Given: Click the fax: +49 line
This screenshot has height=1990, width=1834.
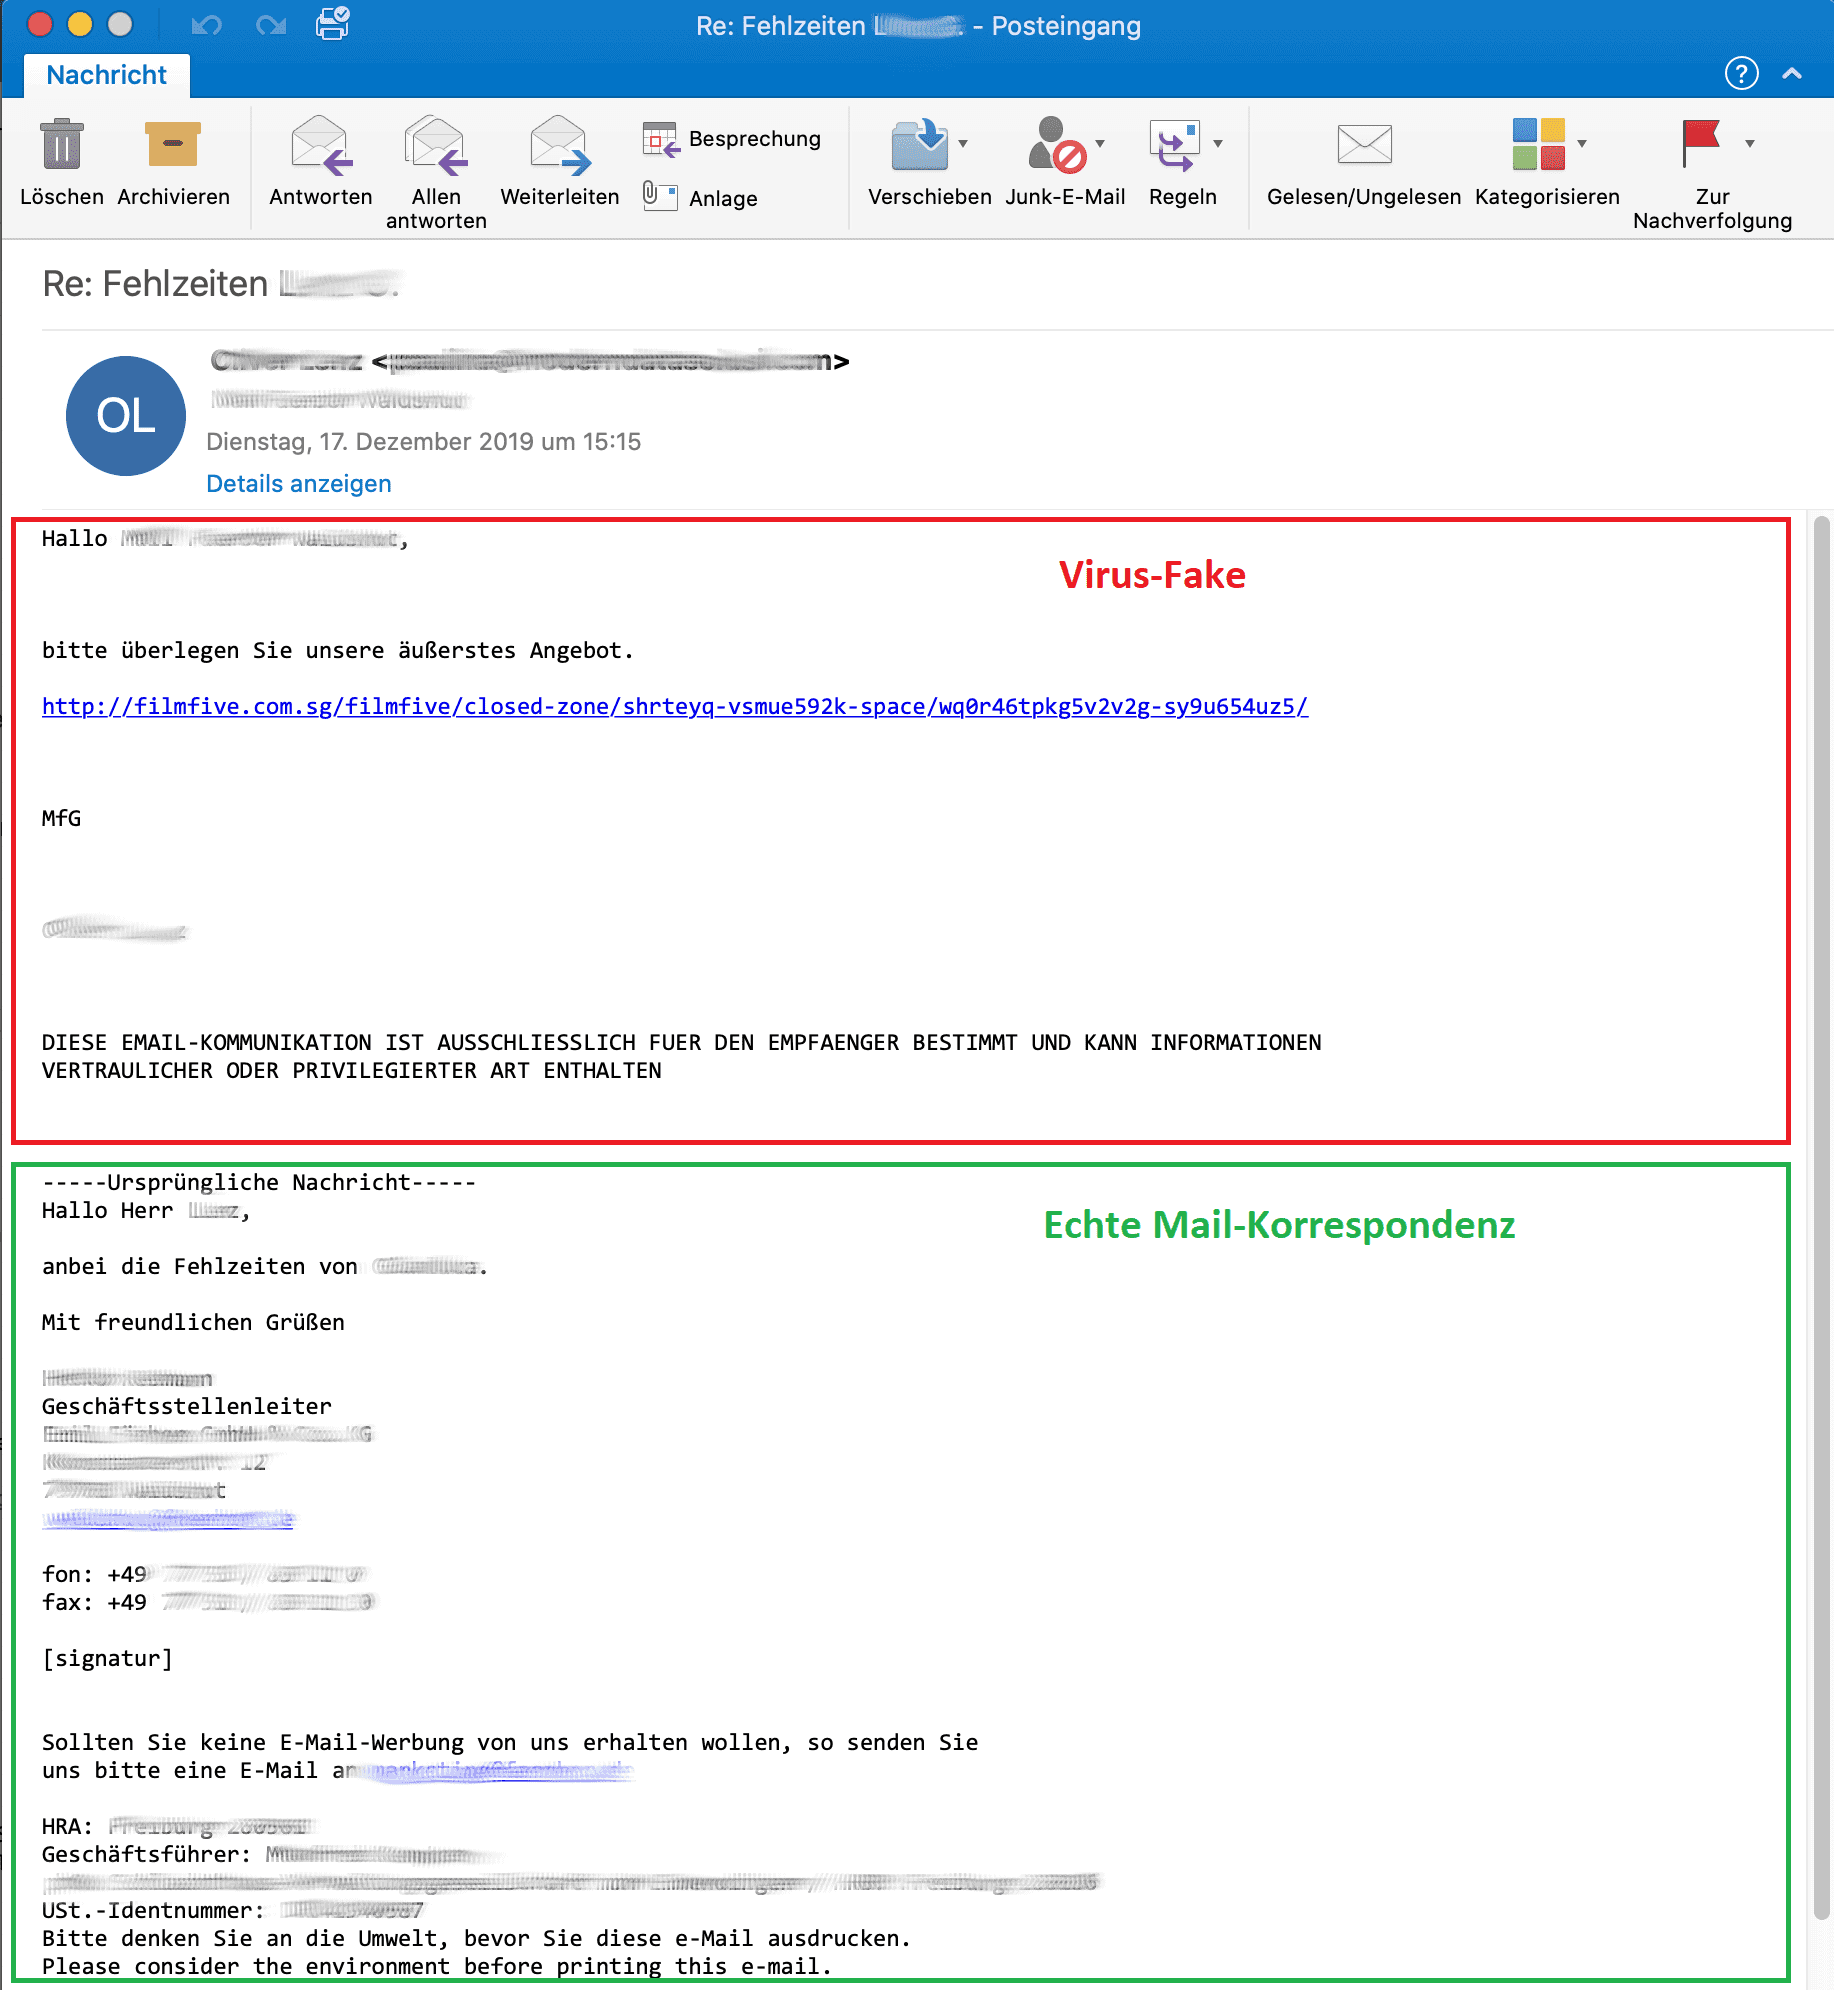Looking at the screenshot, I should [x=208, y=1603].
